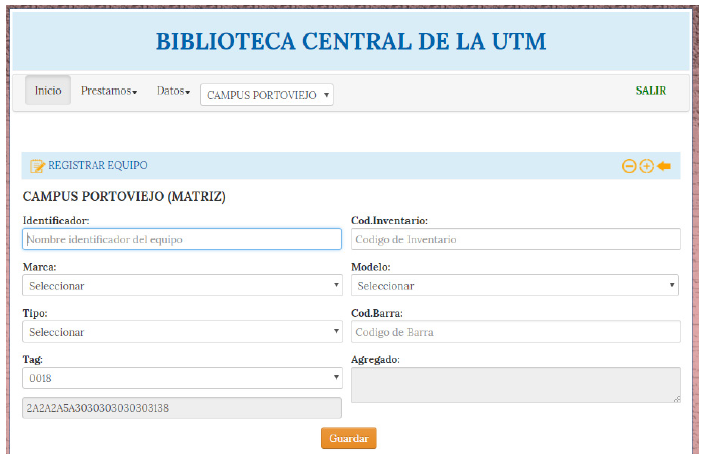The image size is (710, 460).
Task: Open the Datos menu
Action: 172,91
